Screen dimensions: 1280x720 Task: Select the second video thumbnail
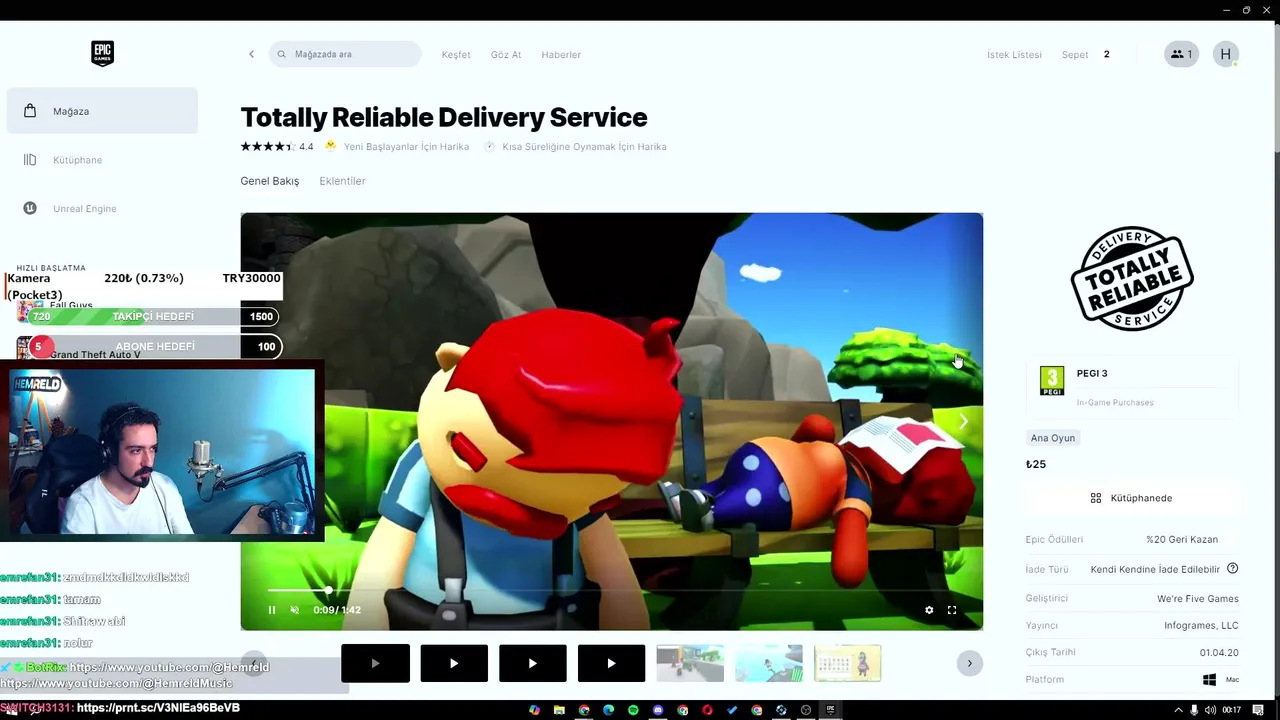click(x=454, y=663)
